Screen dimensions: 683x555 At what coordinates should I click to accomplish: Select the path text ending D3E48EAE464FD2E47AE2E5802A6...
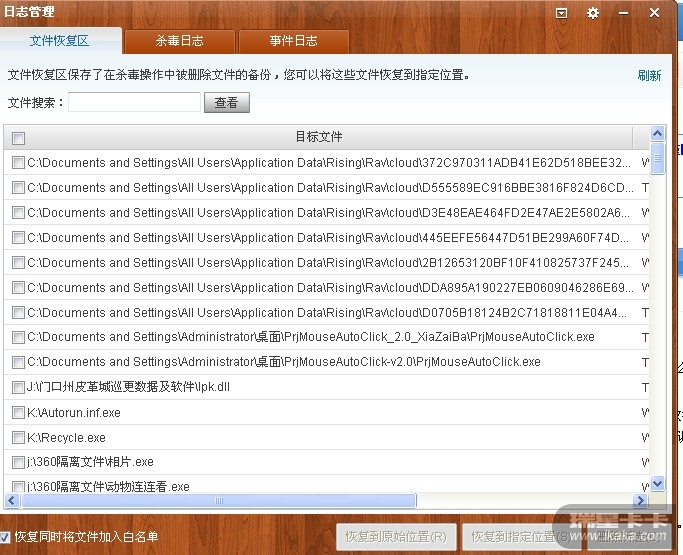coord(328,213)
